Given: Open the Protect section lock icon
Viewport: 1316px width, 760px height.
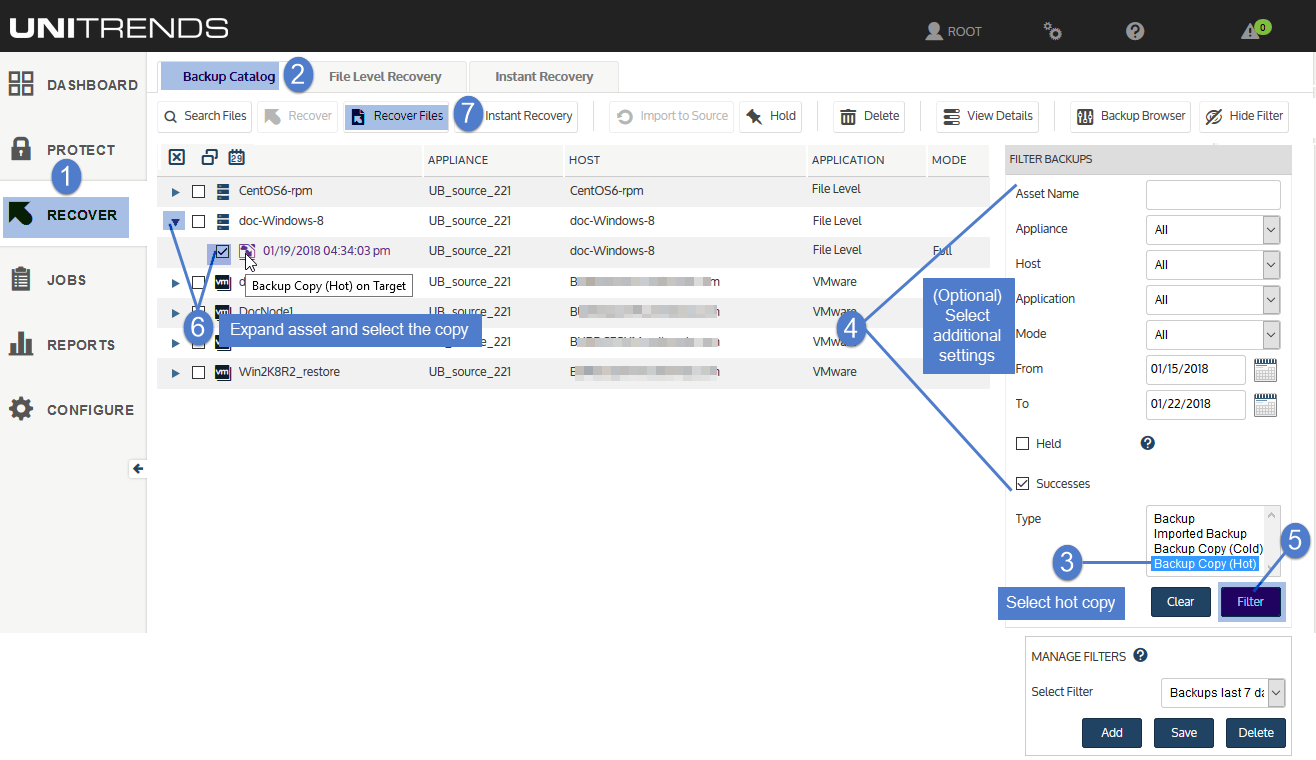Looking at the screenshot, I should point(21,150).
